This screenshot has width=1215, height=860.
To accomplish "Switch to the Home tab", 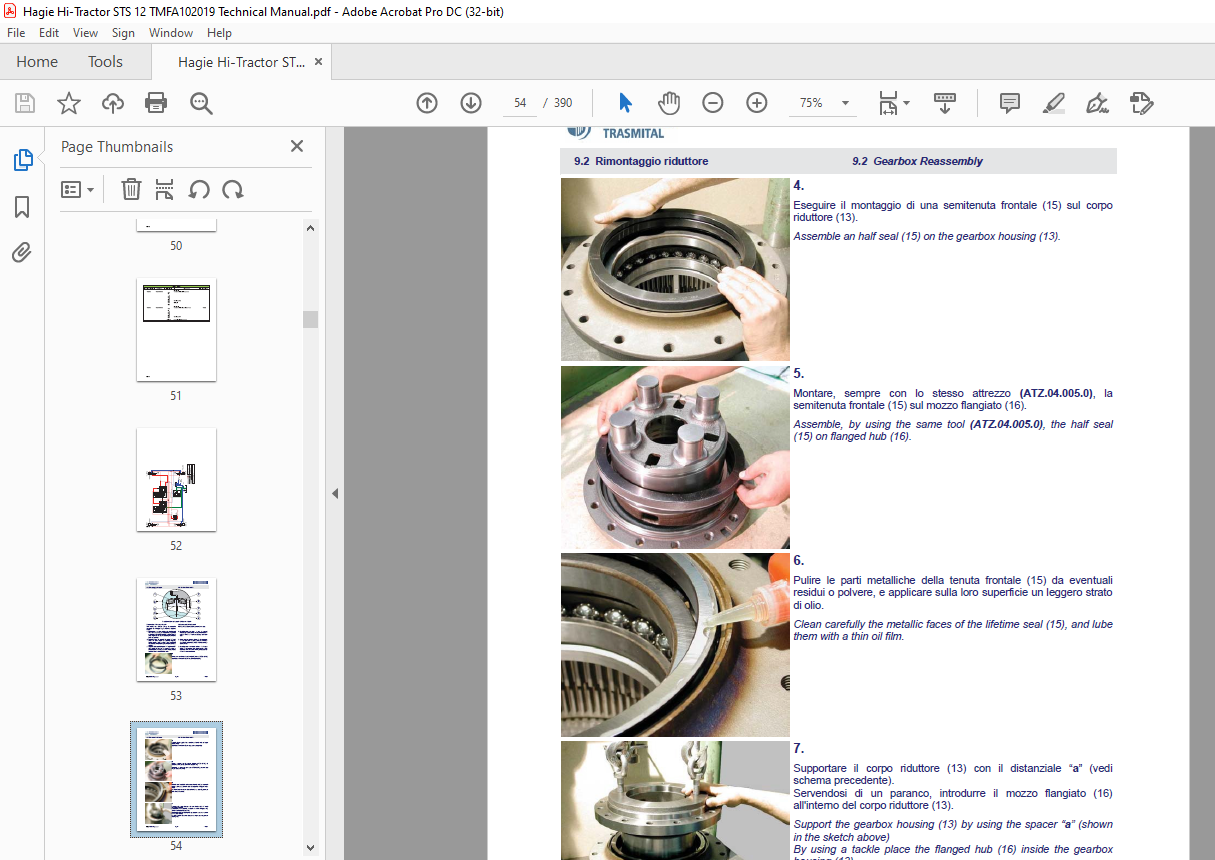I will point(37,62).
